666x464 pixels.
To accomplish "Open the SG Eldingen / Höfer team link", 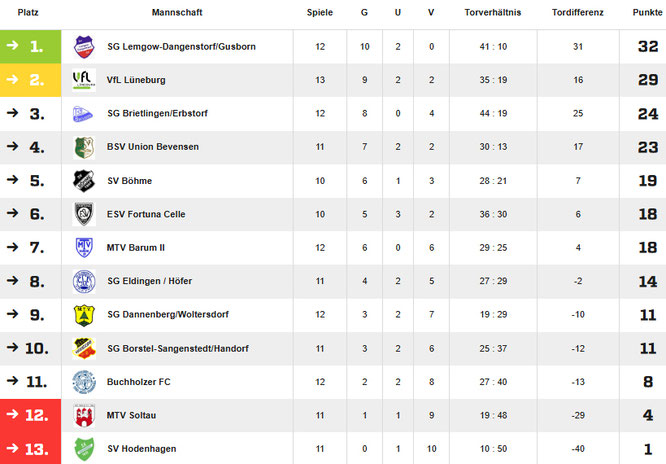I will (x=151, y=281).
